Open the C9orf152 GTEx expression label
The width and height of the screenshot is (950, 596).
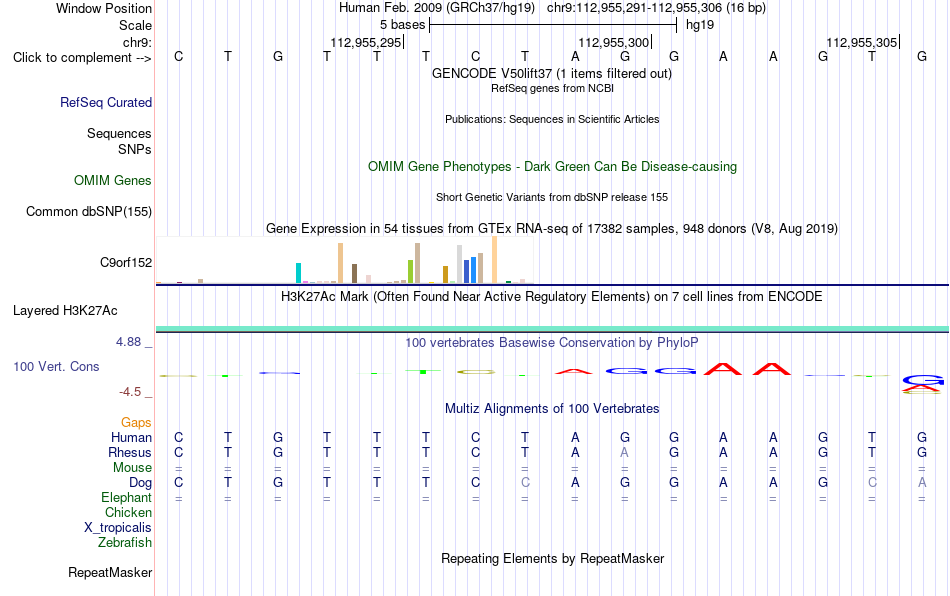pos(125,262)
